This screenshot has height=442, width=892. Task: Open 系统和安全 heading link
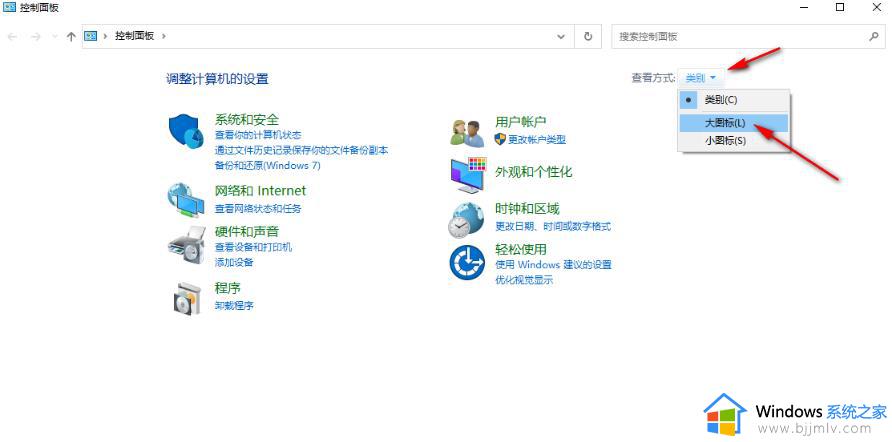(247, 120)
